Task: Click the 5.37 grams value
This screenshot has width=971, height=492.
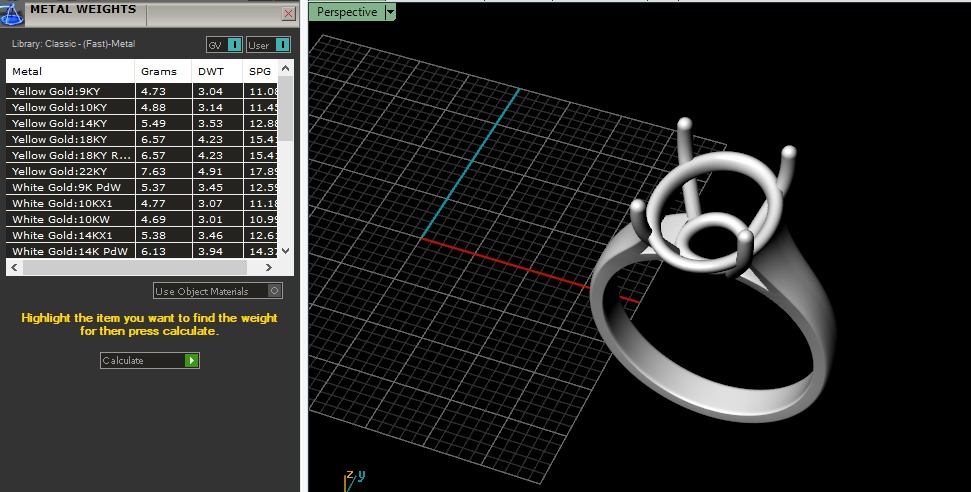Action: pos(153,187)
